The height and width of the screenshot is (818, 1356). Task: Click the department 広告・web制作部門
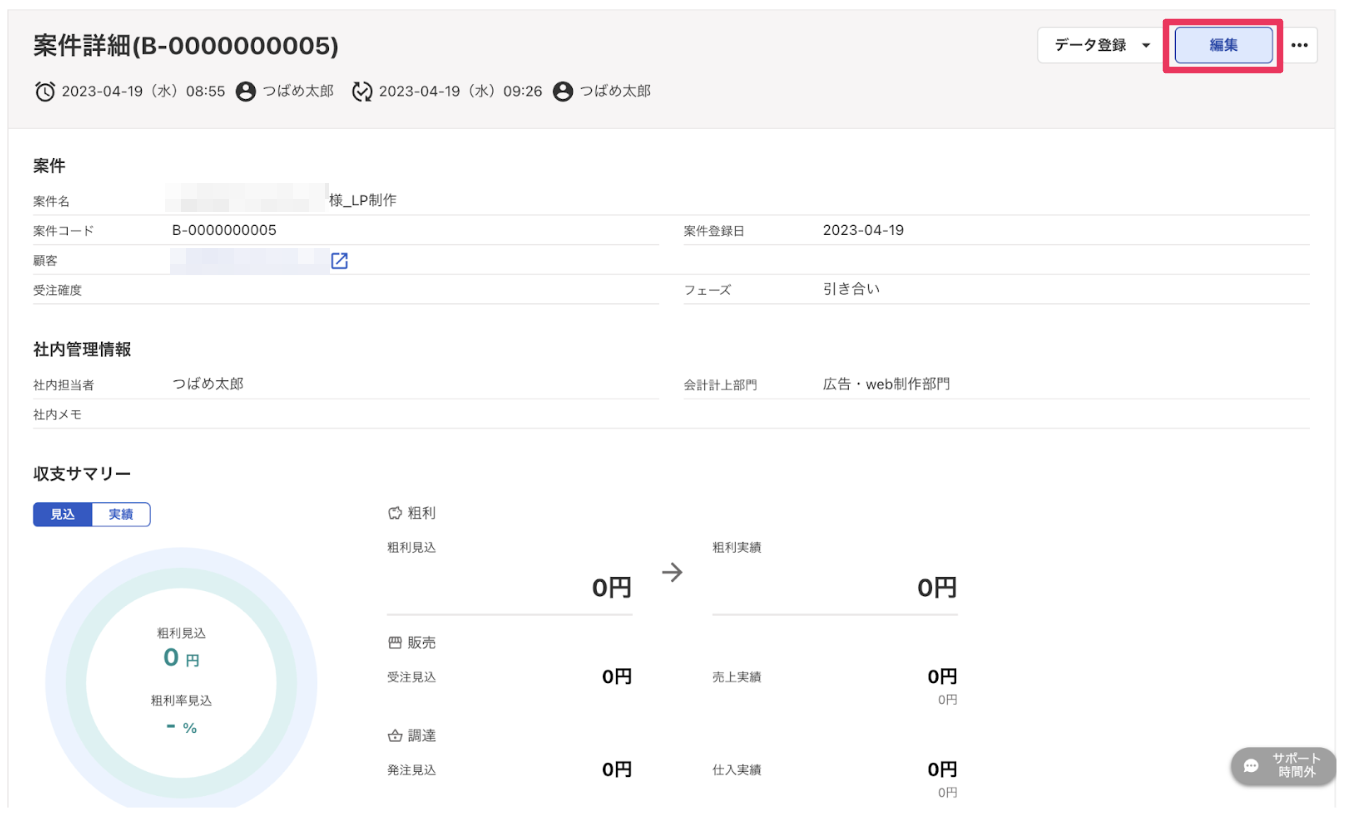886,383
